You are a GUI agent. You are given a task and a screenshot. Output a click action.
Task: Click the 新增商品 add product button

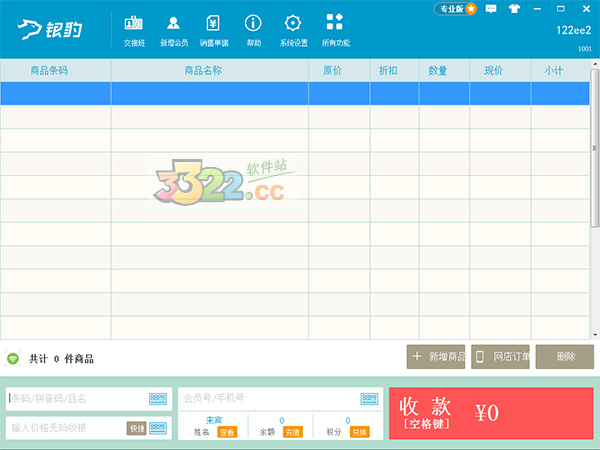436,357
